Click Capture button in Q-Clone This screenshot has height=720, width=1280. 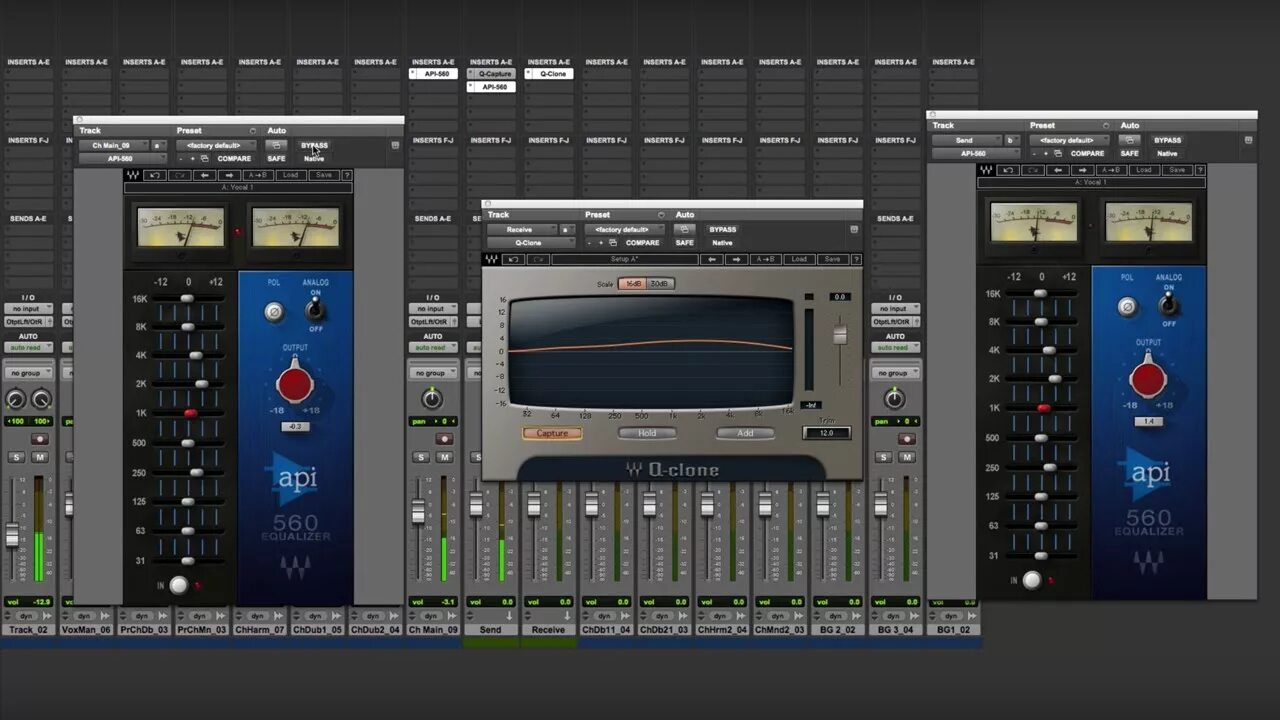552,433
